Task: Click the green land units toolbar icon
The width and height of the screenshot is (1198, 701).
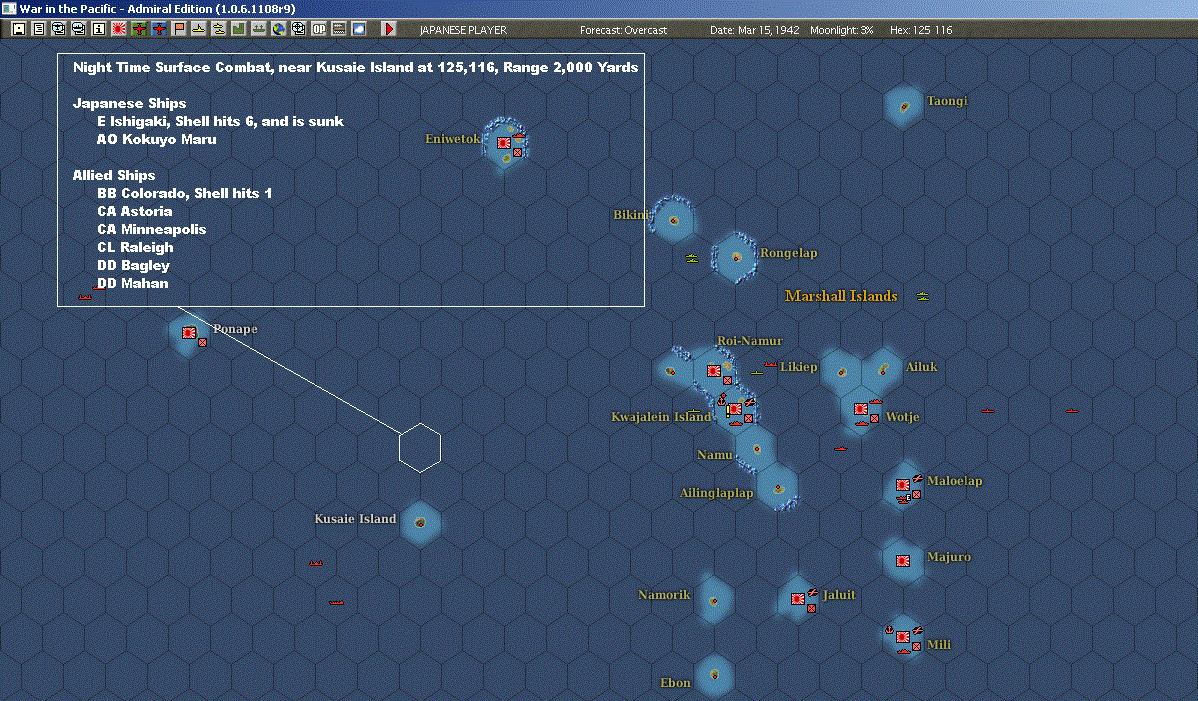Action: 238,29
